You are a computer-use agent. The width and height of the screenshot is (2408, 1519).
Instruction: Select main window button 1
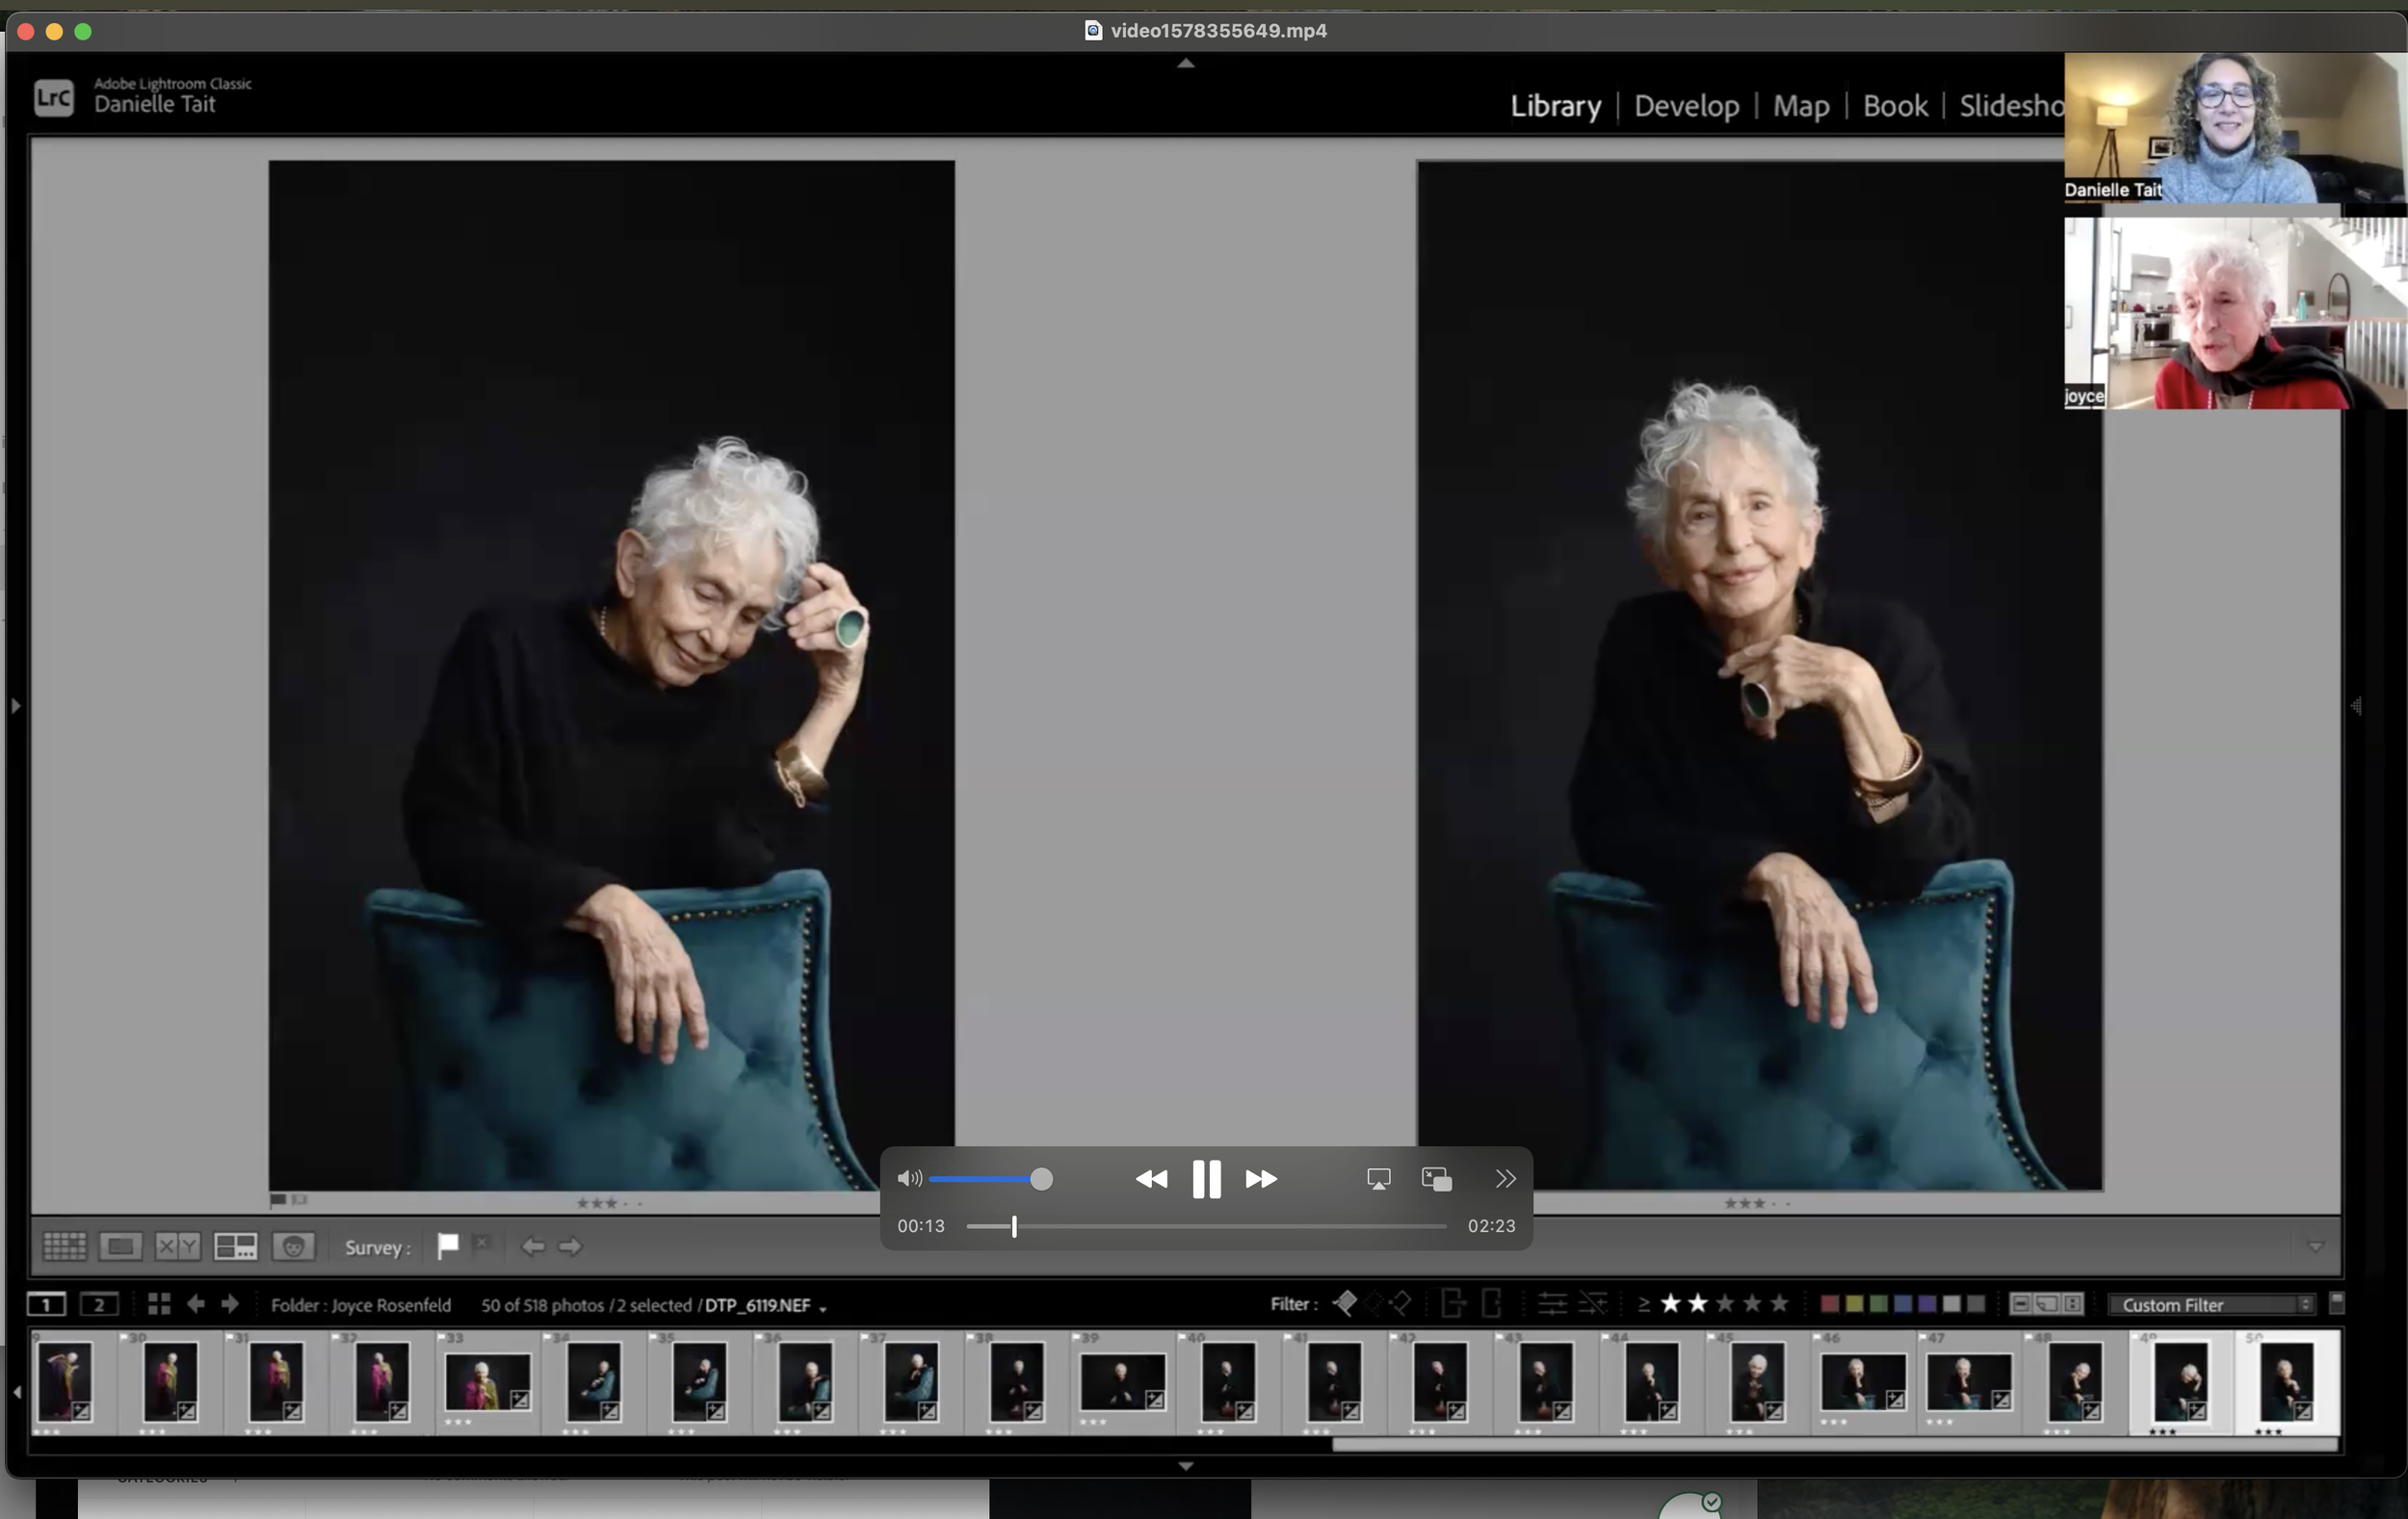[x=46, y=1304]
